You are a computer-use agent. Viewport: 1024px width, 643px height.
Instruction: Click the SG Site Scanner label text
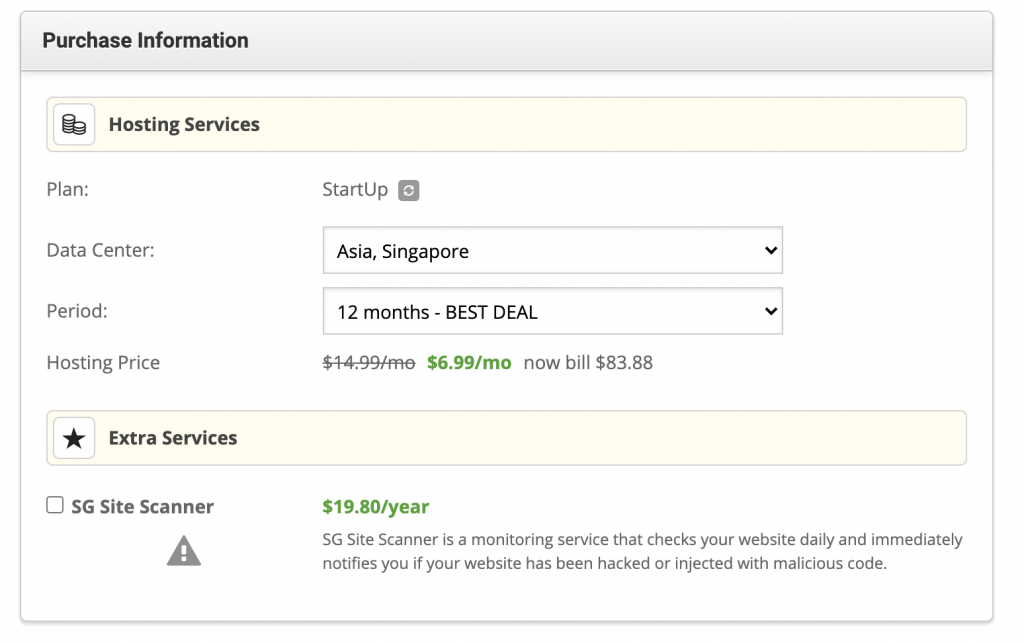[x=142, y=507]
